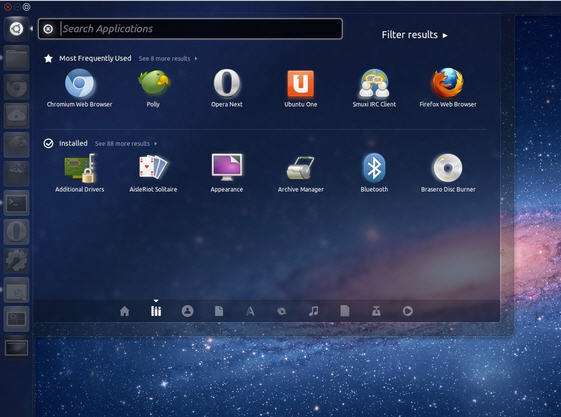Viewport: 561px width, 417px height.
Task: Open Bluetooth settings
Action: tap(374, 173)
